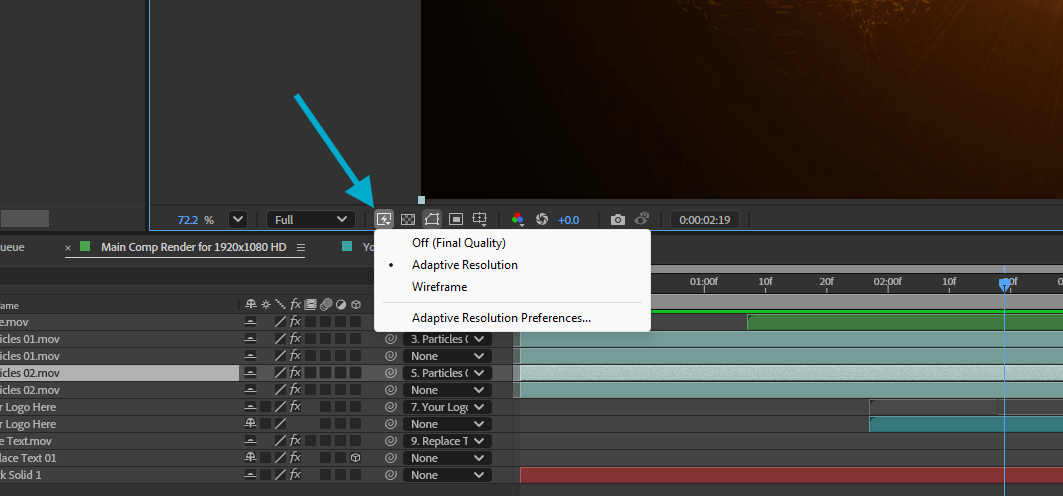Screen dimensions: 1063x496
Task: Toggle fx switch on 'k Solid 1' layer
Action: click(x=296, y=475)
